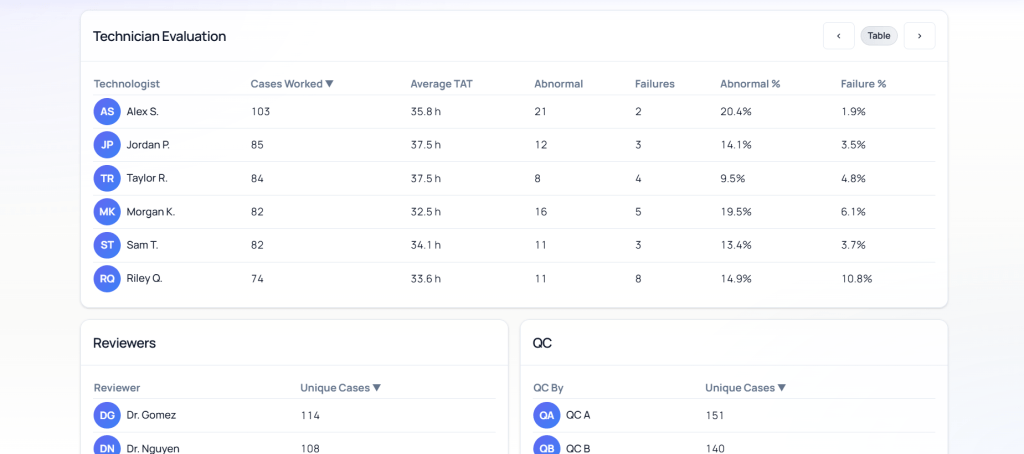This screenshot has width=1024, height=454.
Task: Click the JP avatar for Jordan P.
Action: point(107,145)
